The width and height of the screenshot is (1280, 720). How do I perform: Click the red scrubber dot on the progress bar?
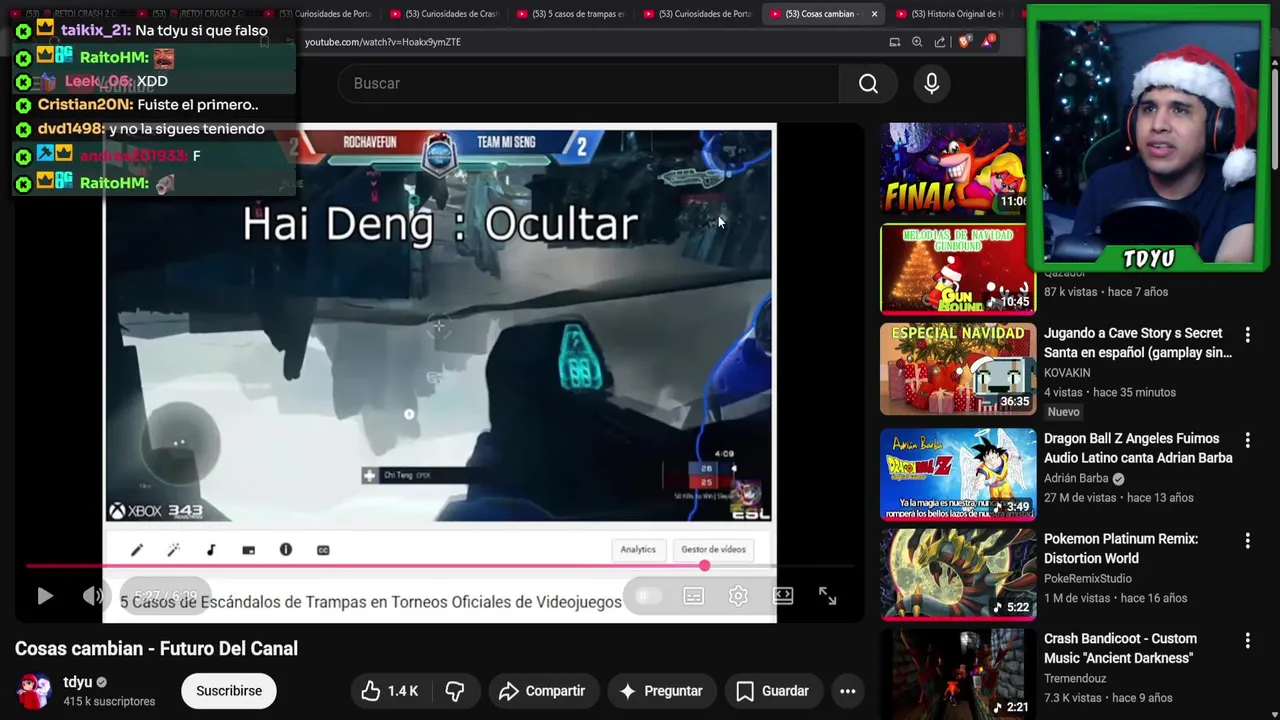[x=704, y=566]
